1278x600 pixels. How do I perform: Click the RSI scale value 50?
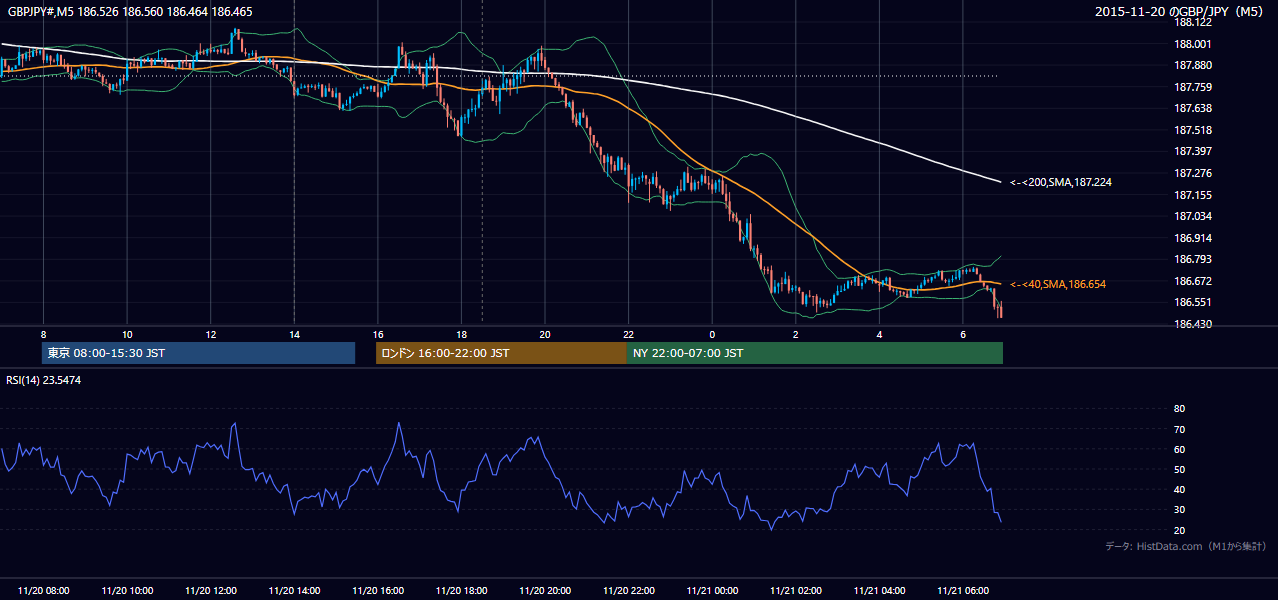1179,469
